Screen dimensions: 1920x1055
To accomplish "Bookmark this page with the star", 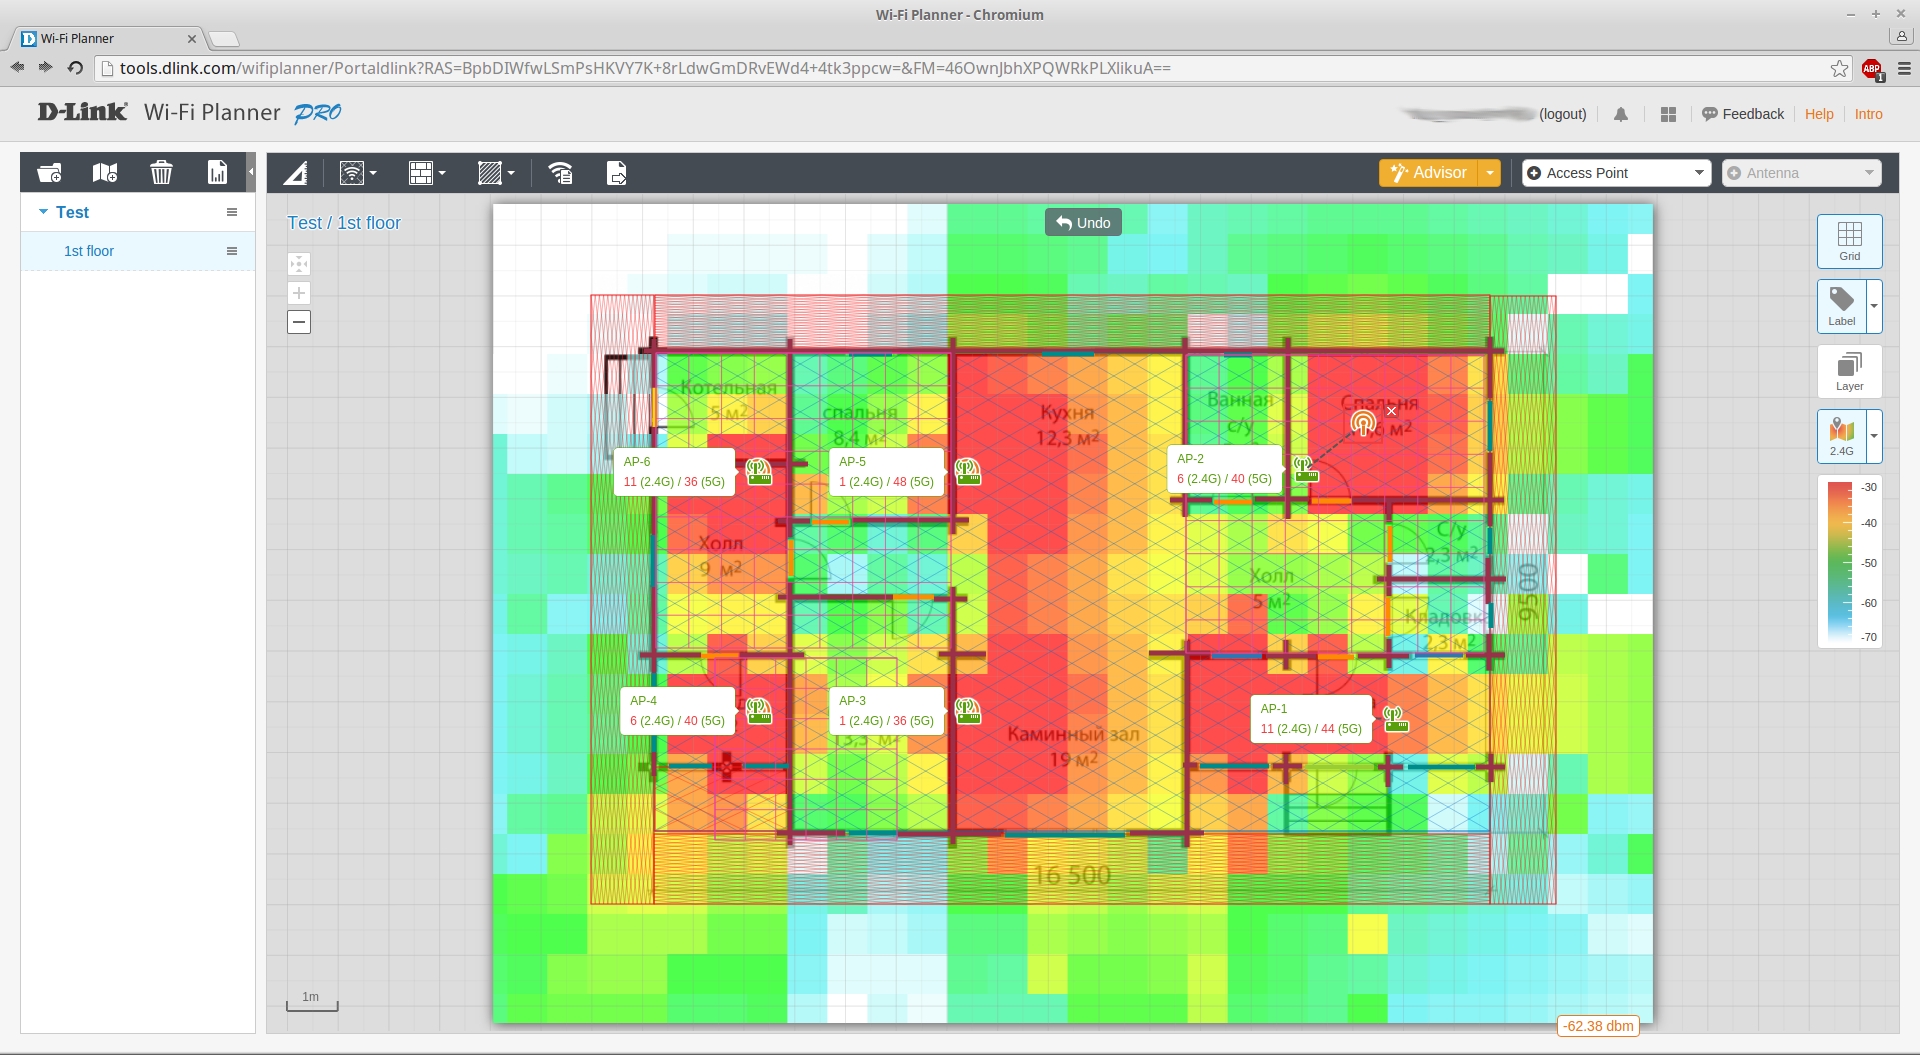I will pos(1839,68).
